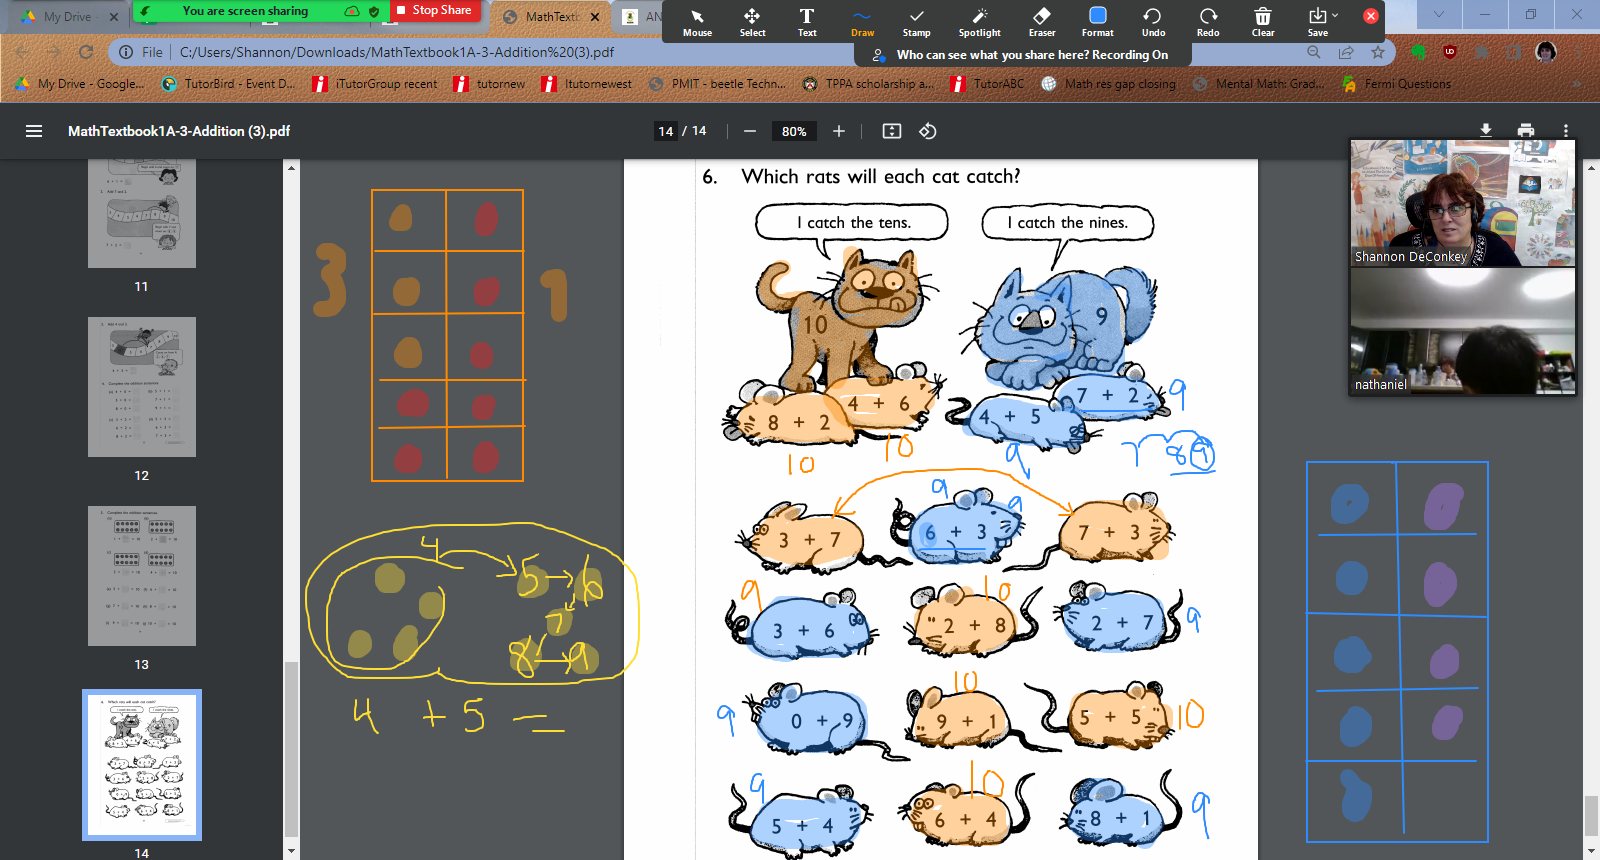The image size is (1600, 860).
Task: Open page 12 thumbnail
Action: click(x=142, y=387)
